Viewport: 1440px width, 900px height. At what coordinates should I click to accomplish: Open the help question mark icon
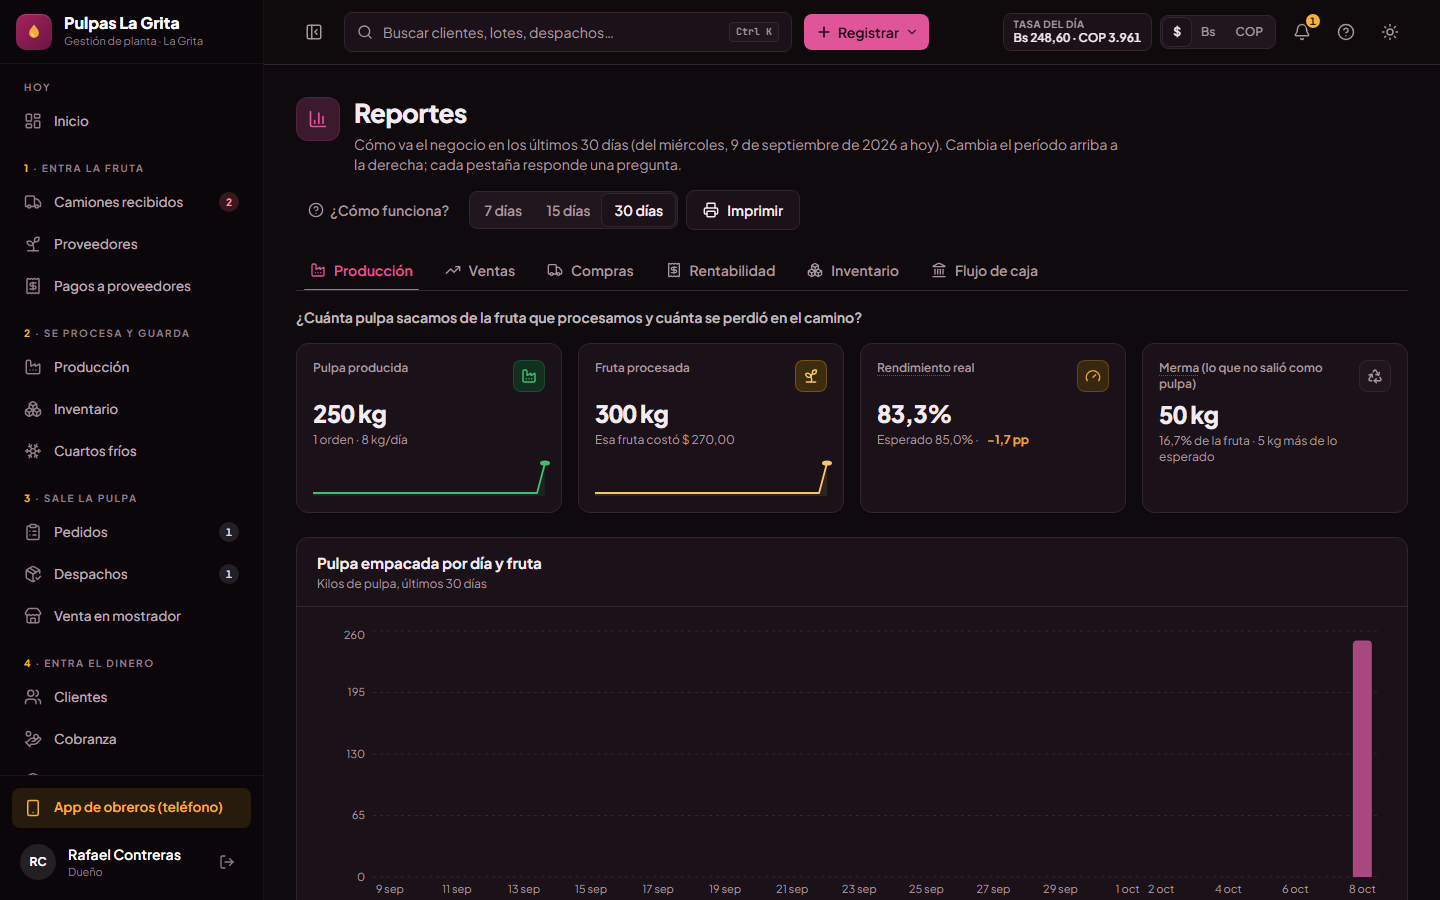tap(1346, 32)
